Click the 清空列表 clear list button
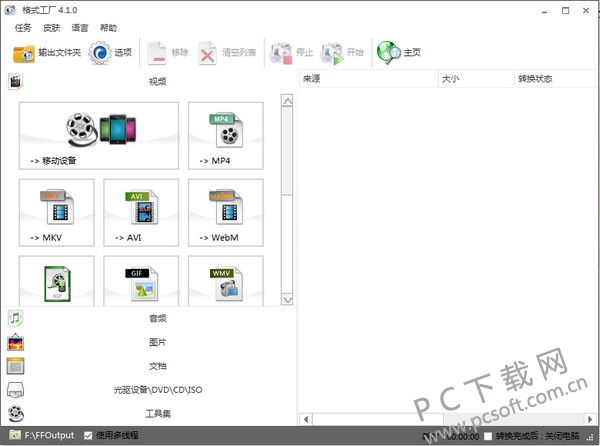This screenshot has width=600, height=446. [227, 52]
